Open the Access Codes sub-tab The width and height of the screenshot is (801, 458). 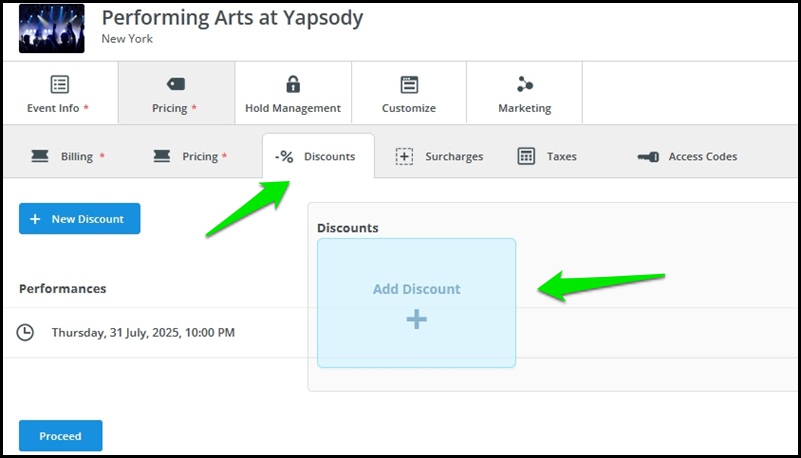[687, 156]
